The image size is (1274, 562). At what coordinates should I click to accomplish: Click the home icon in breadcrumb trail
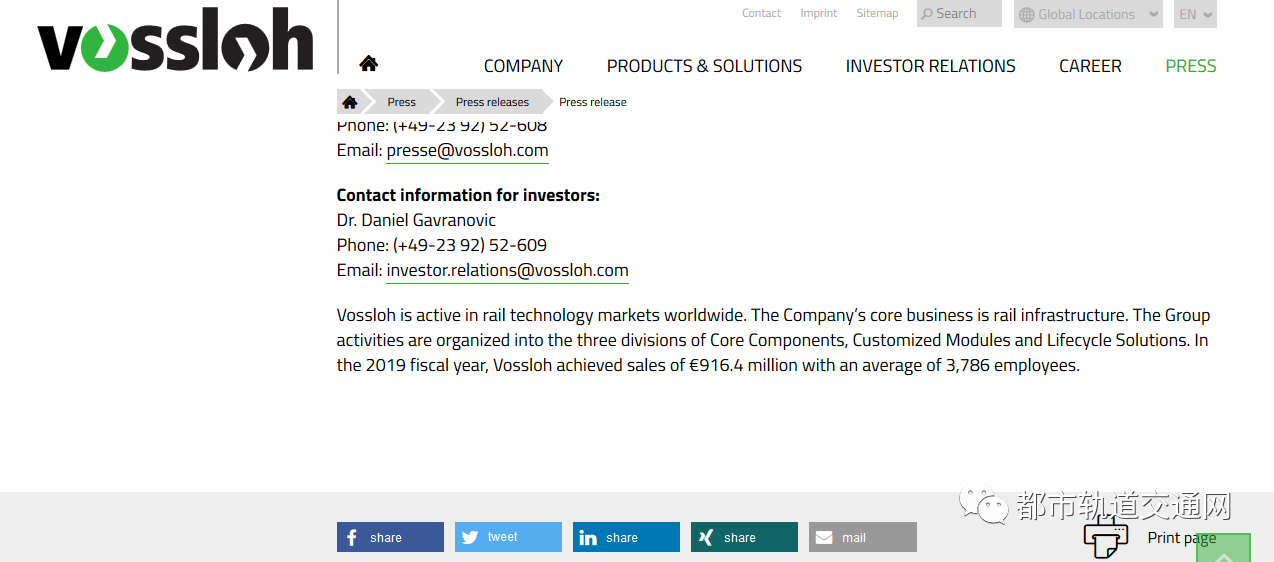349,102
